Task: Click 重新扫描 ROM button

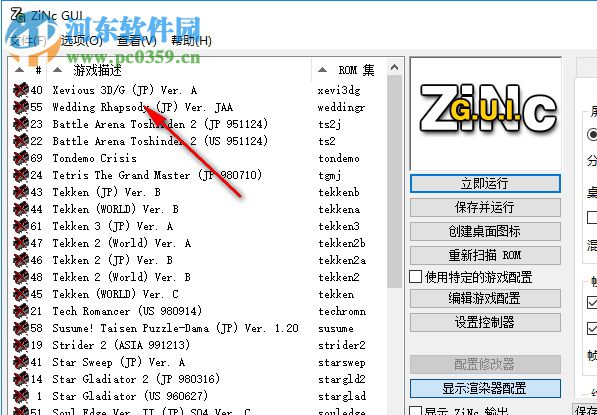Action: pos(485,255)
